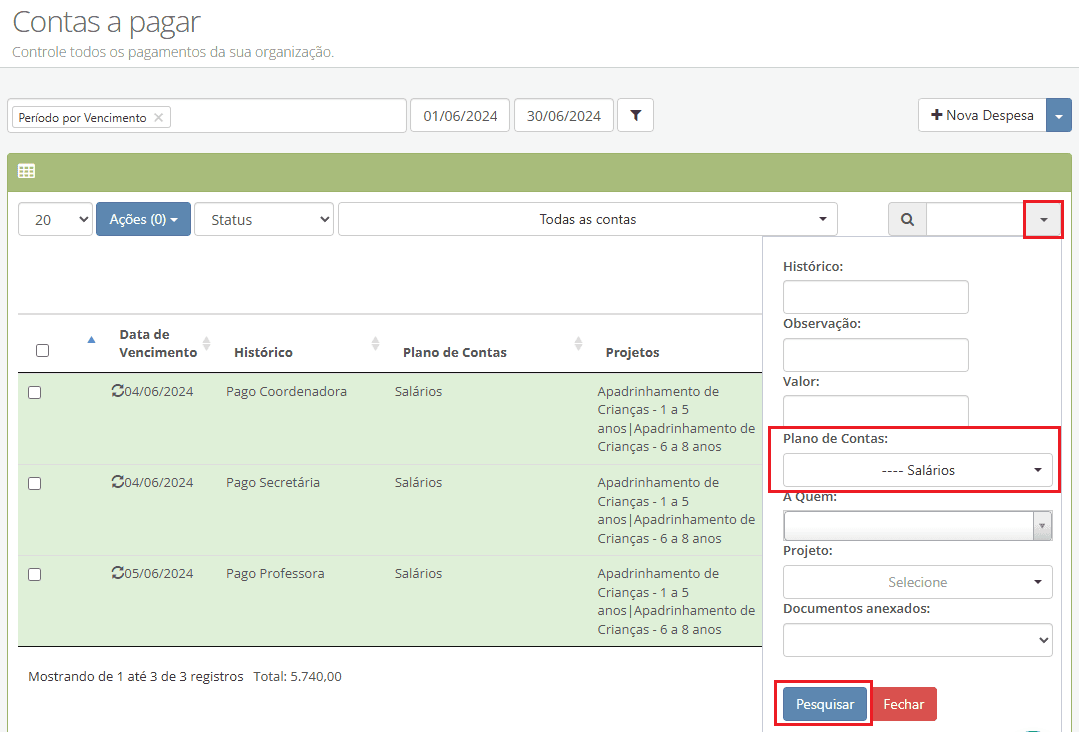Click the Total: 5.740,00 text
Screen dimensions: 1079x732
(x=297, y=676)
